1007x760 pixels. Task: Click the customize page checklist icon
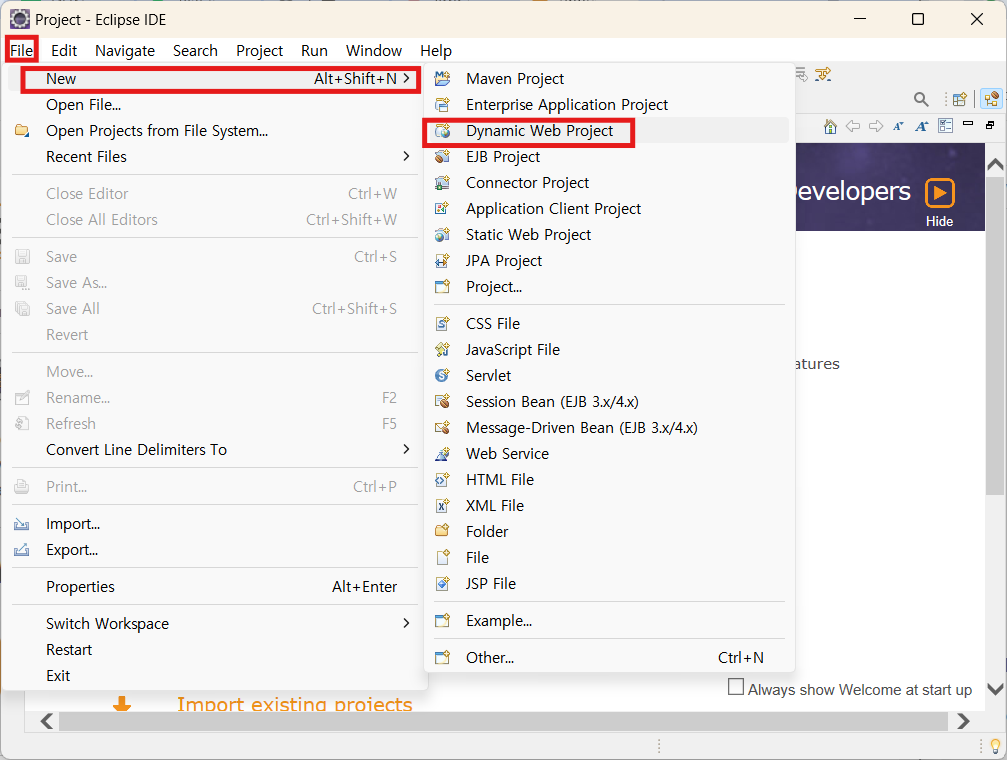point(946,126)
